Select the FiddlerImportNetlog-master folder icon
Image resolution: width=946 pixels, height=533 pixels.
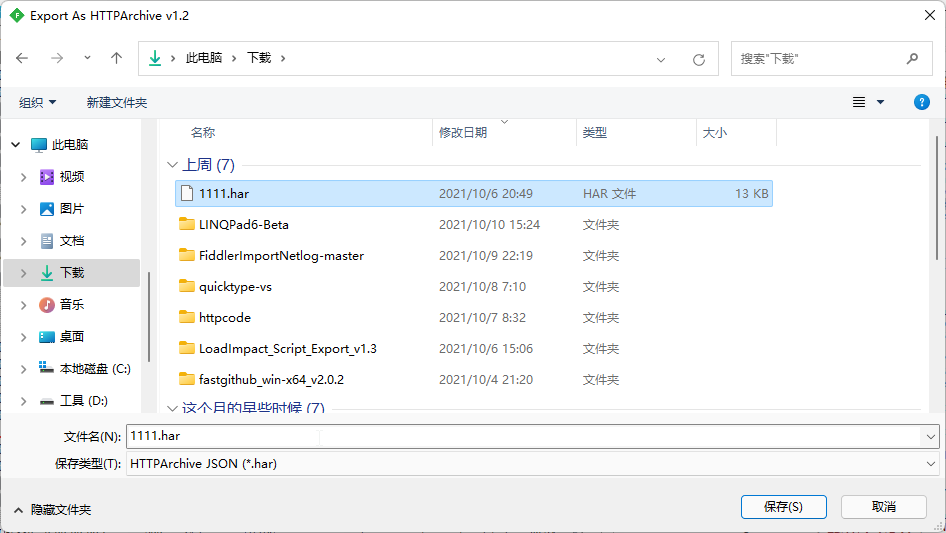(187, 255)
